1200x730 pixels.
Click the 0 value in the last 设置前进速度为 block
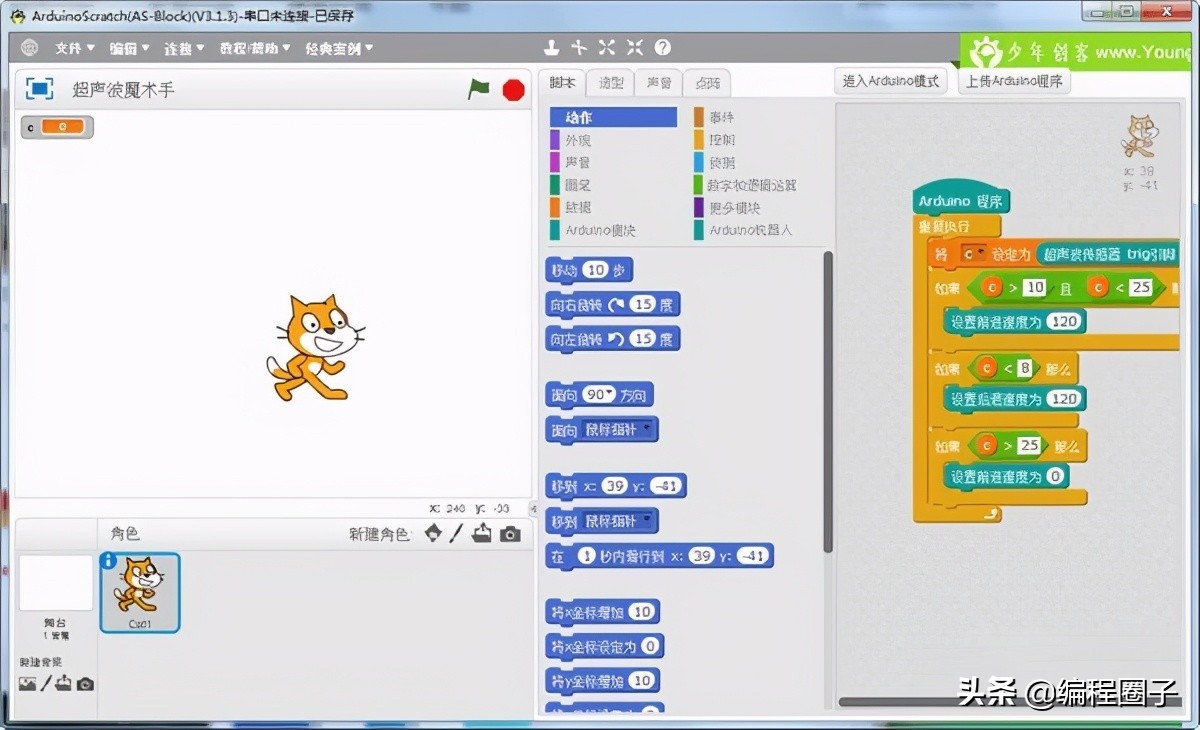(1054, 477)
